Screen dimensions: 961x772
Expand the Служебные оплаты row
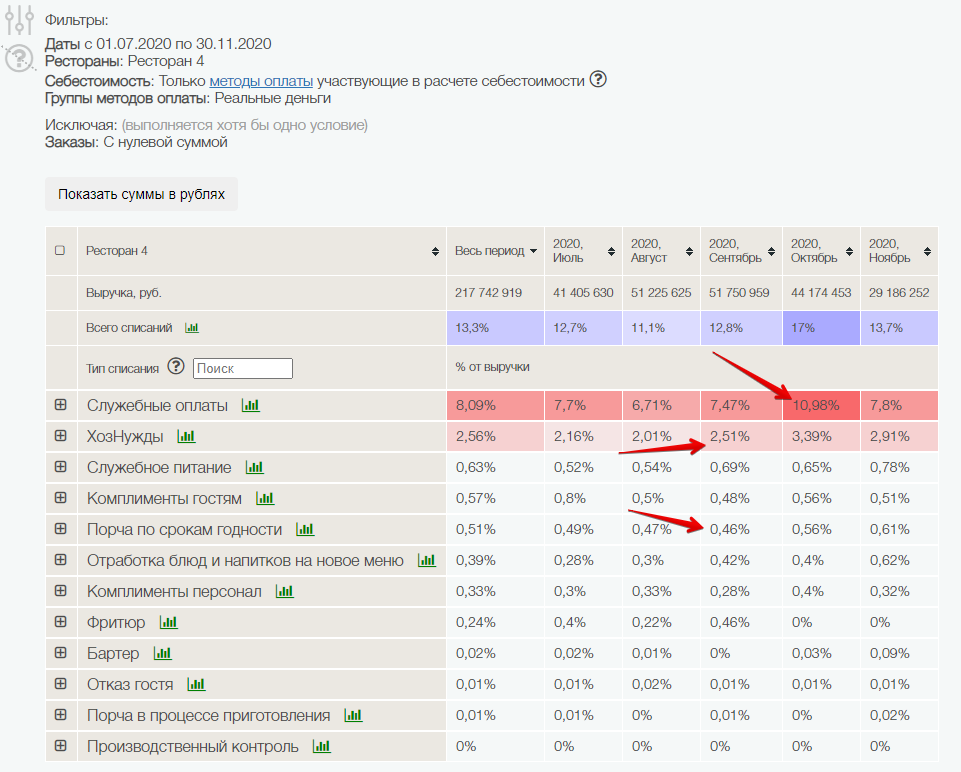[61, 404]
